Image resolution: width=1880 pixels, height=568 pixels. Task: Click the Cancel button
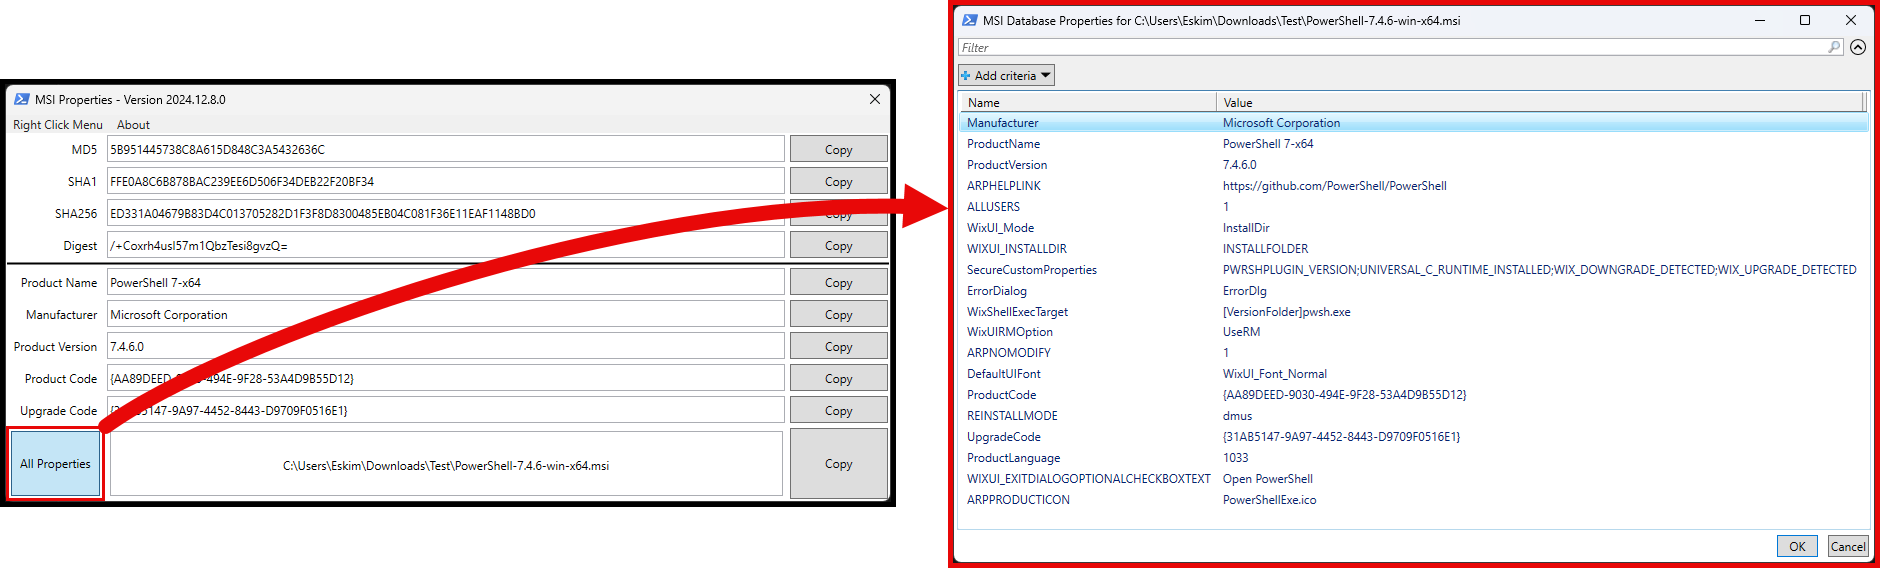coord(1848,546)
